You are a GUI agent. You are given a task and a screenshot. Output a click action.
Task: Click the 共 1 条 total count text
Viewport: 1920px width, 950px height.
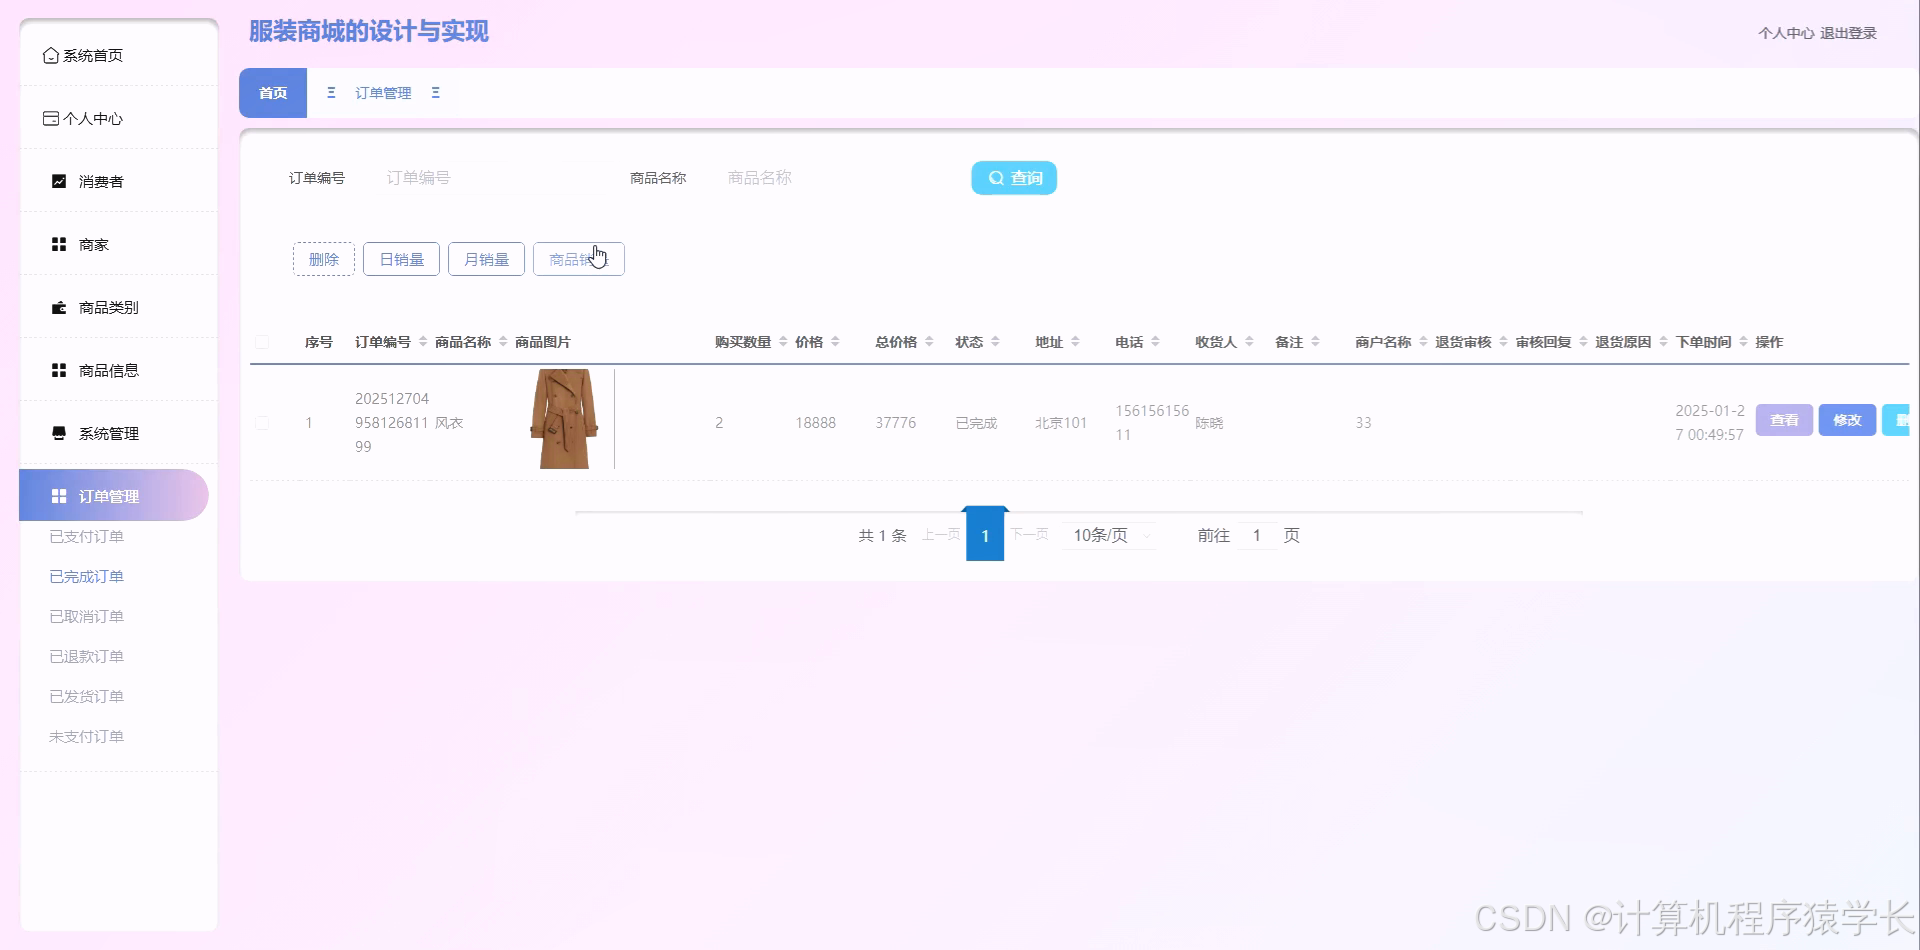[x=882, y=536]
